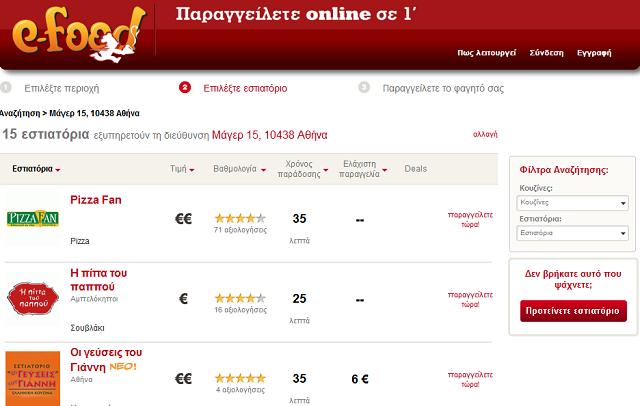Click the Deals column header

pyautogui.click(x=416, y=169)
